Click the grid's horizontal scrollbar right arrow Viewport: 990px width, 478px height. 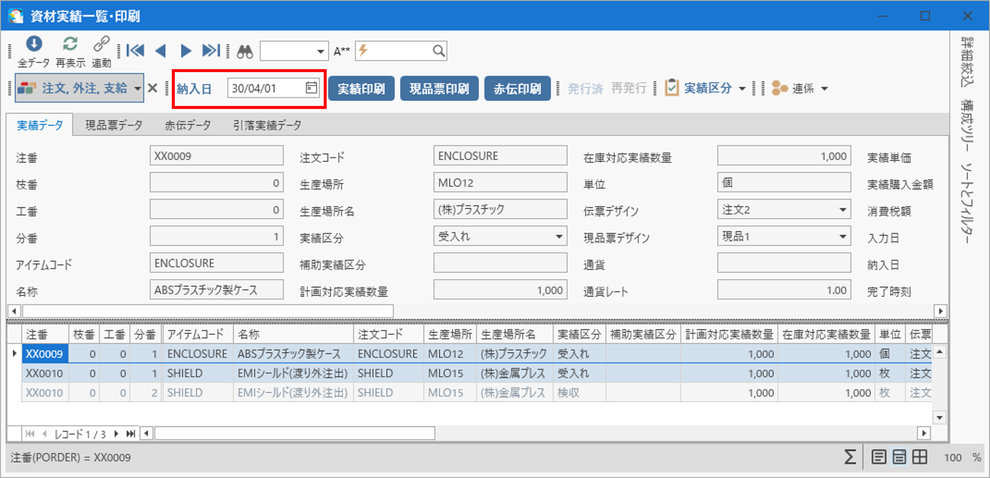924,433
